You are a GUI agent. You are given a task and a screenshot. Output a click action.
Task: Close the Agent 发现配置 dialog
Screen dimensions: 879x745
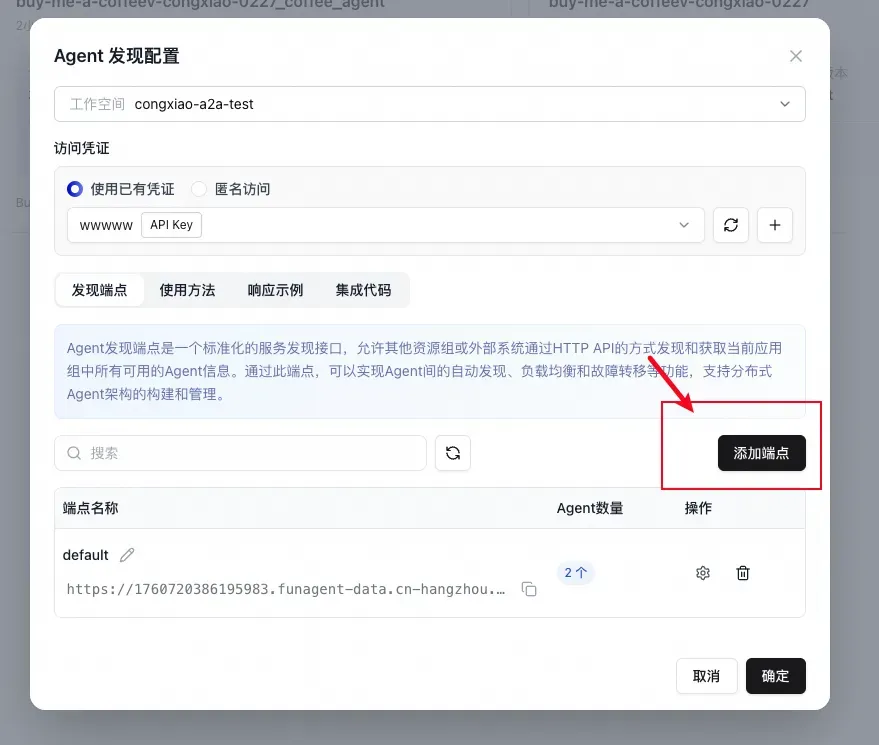[795, 56]
